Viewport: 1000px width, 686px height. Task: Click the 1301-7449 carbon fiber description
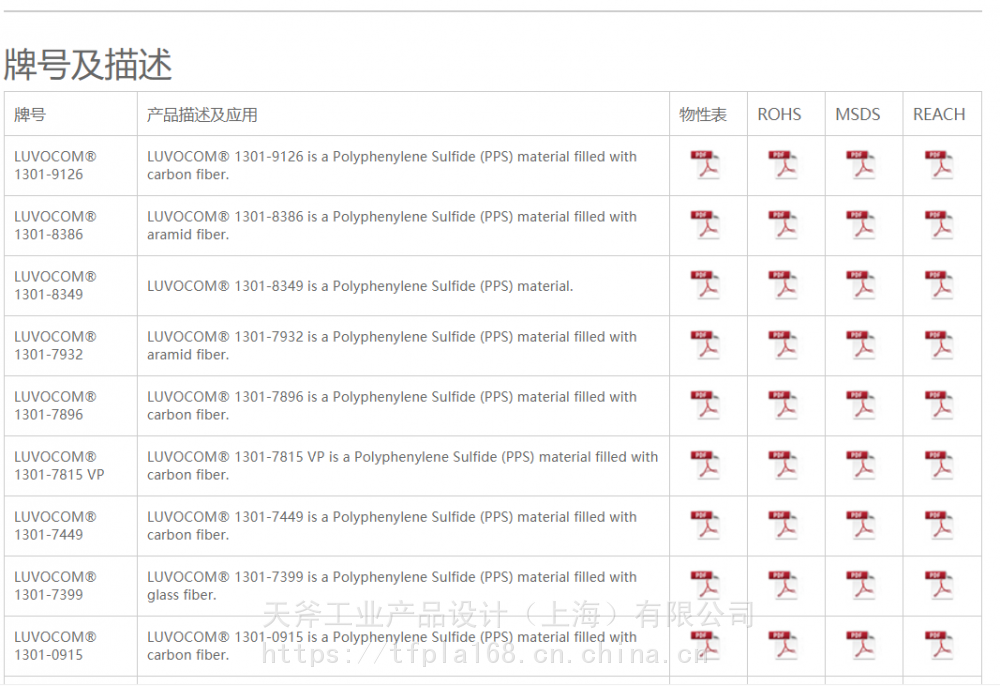[x=392, y=525]
